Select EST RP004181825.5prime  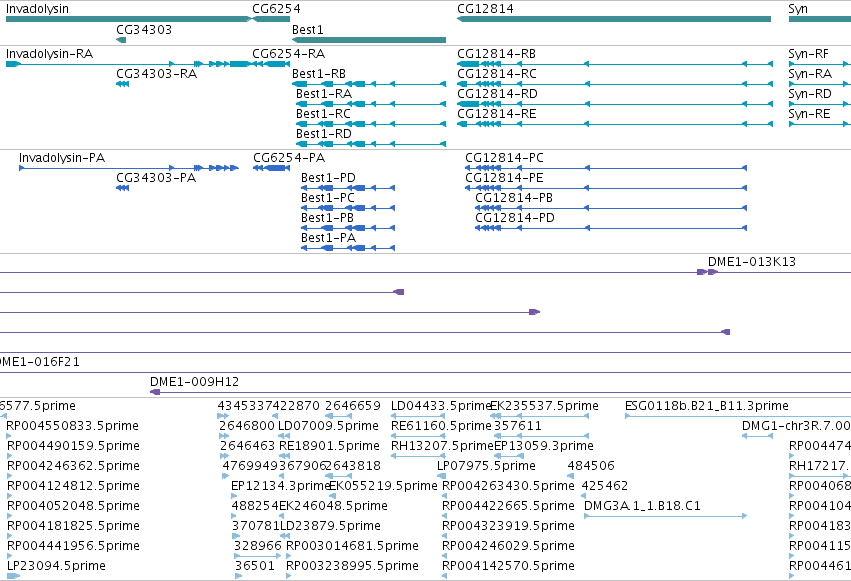coord(9,536)
